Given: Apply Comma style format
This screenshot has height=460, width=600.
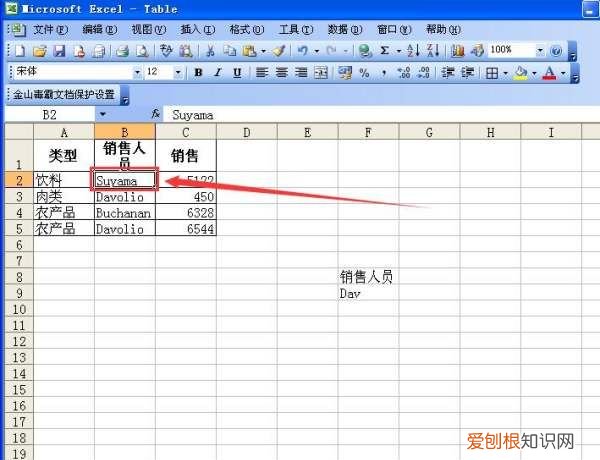Looking at the screenshot, I should click(x=384, y=72).
